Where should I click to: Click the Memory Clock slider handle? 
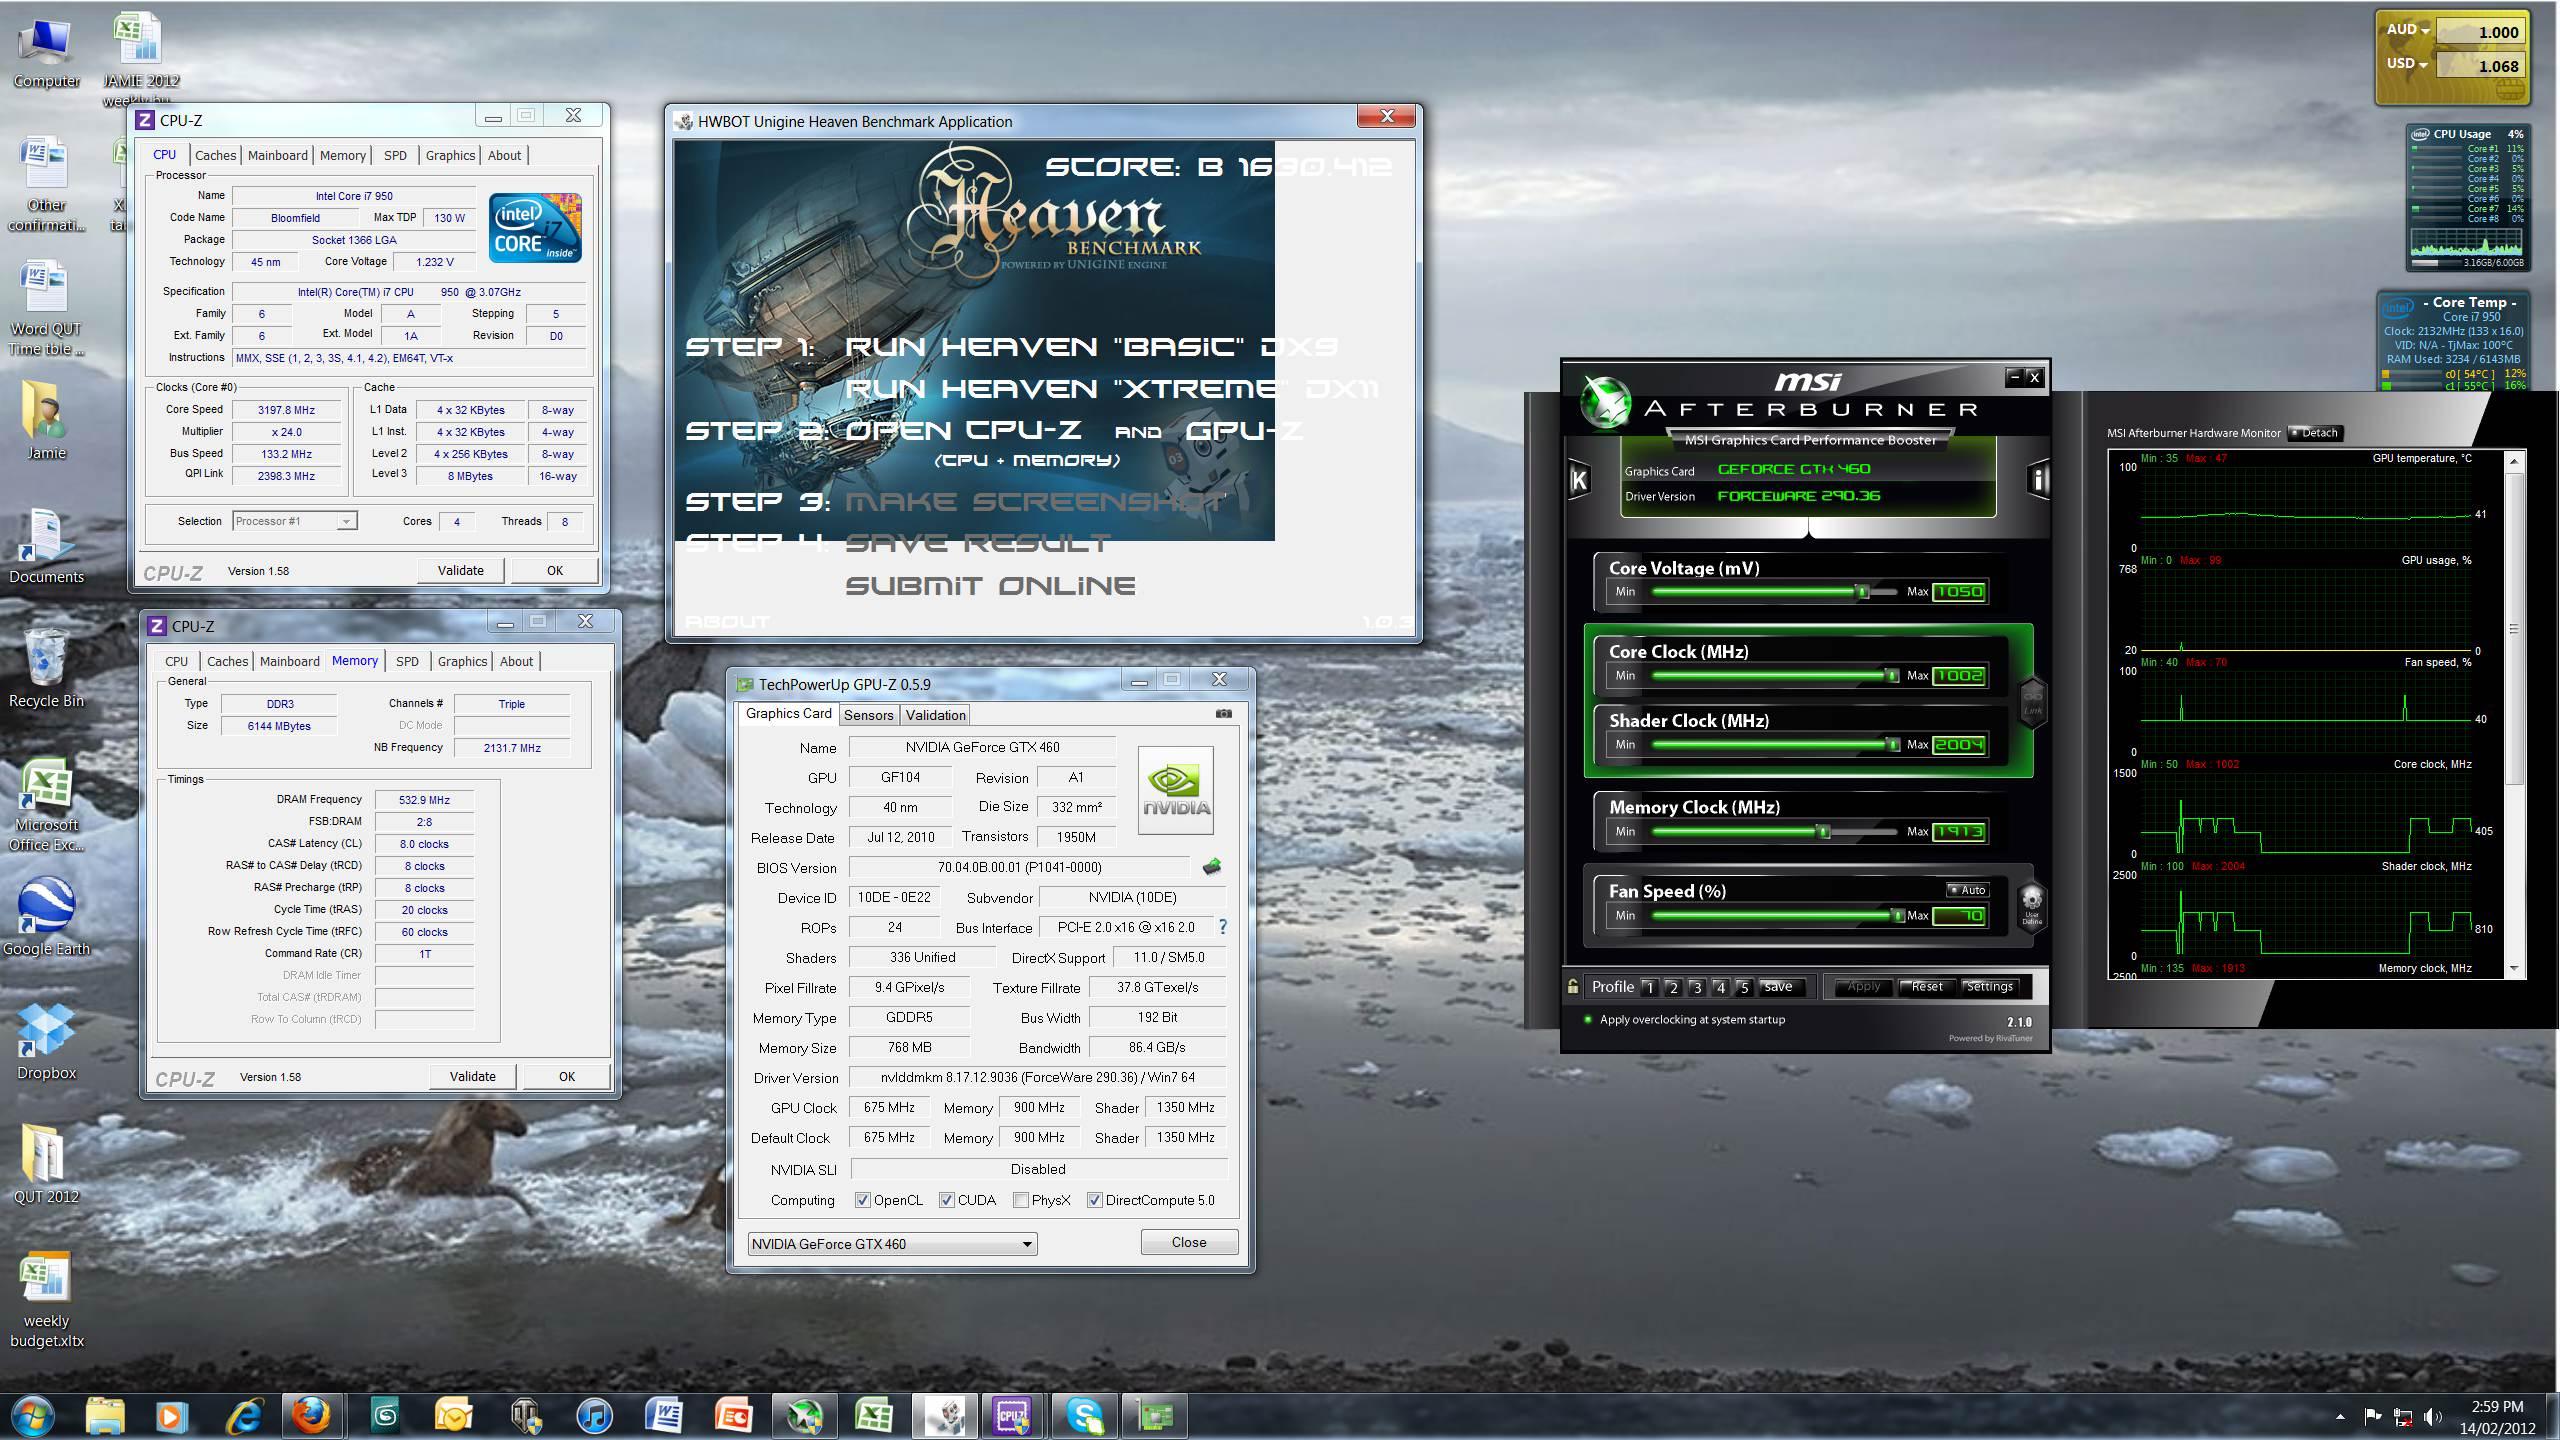[x=1824, y=832]
